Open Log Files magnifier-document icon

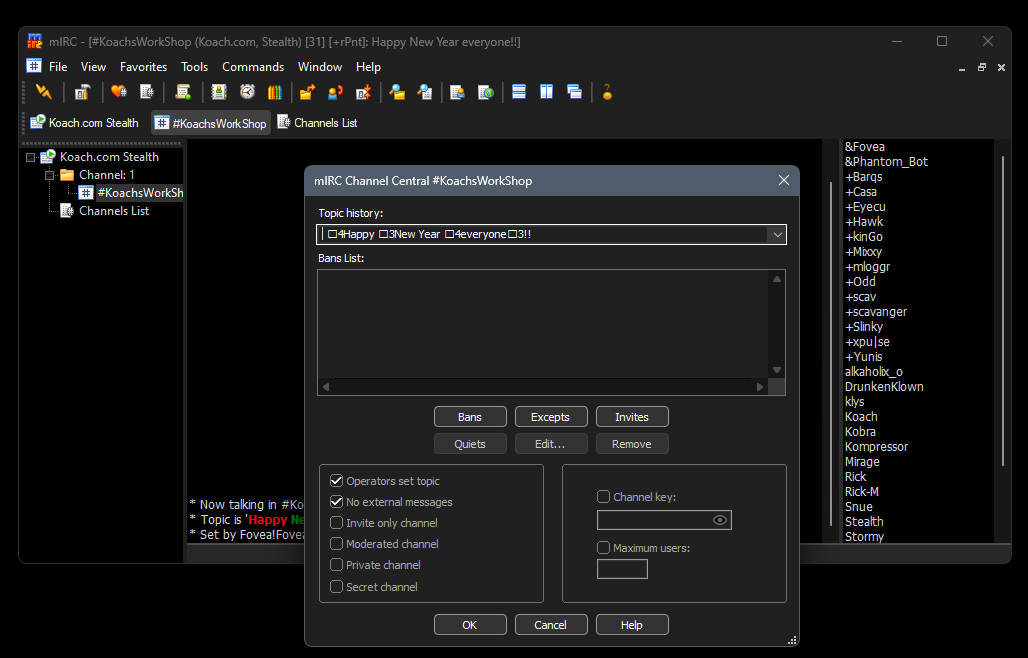(424, 92)
